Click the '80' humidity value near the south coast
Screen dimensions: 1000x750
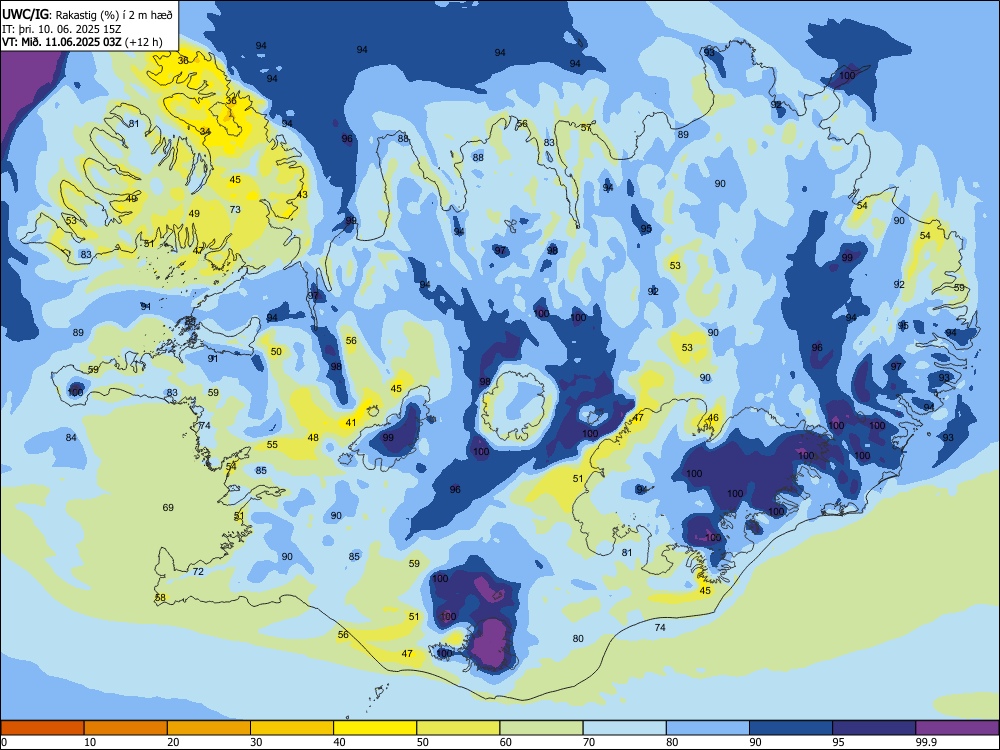[x=578, y=638]
